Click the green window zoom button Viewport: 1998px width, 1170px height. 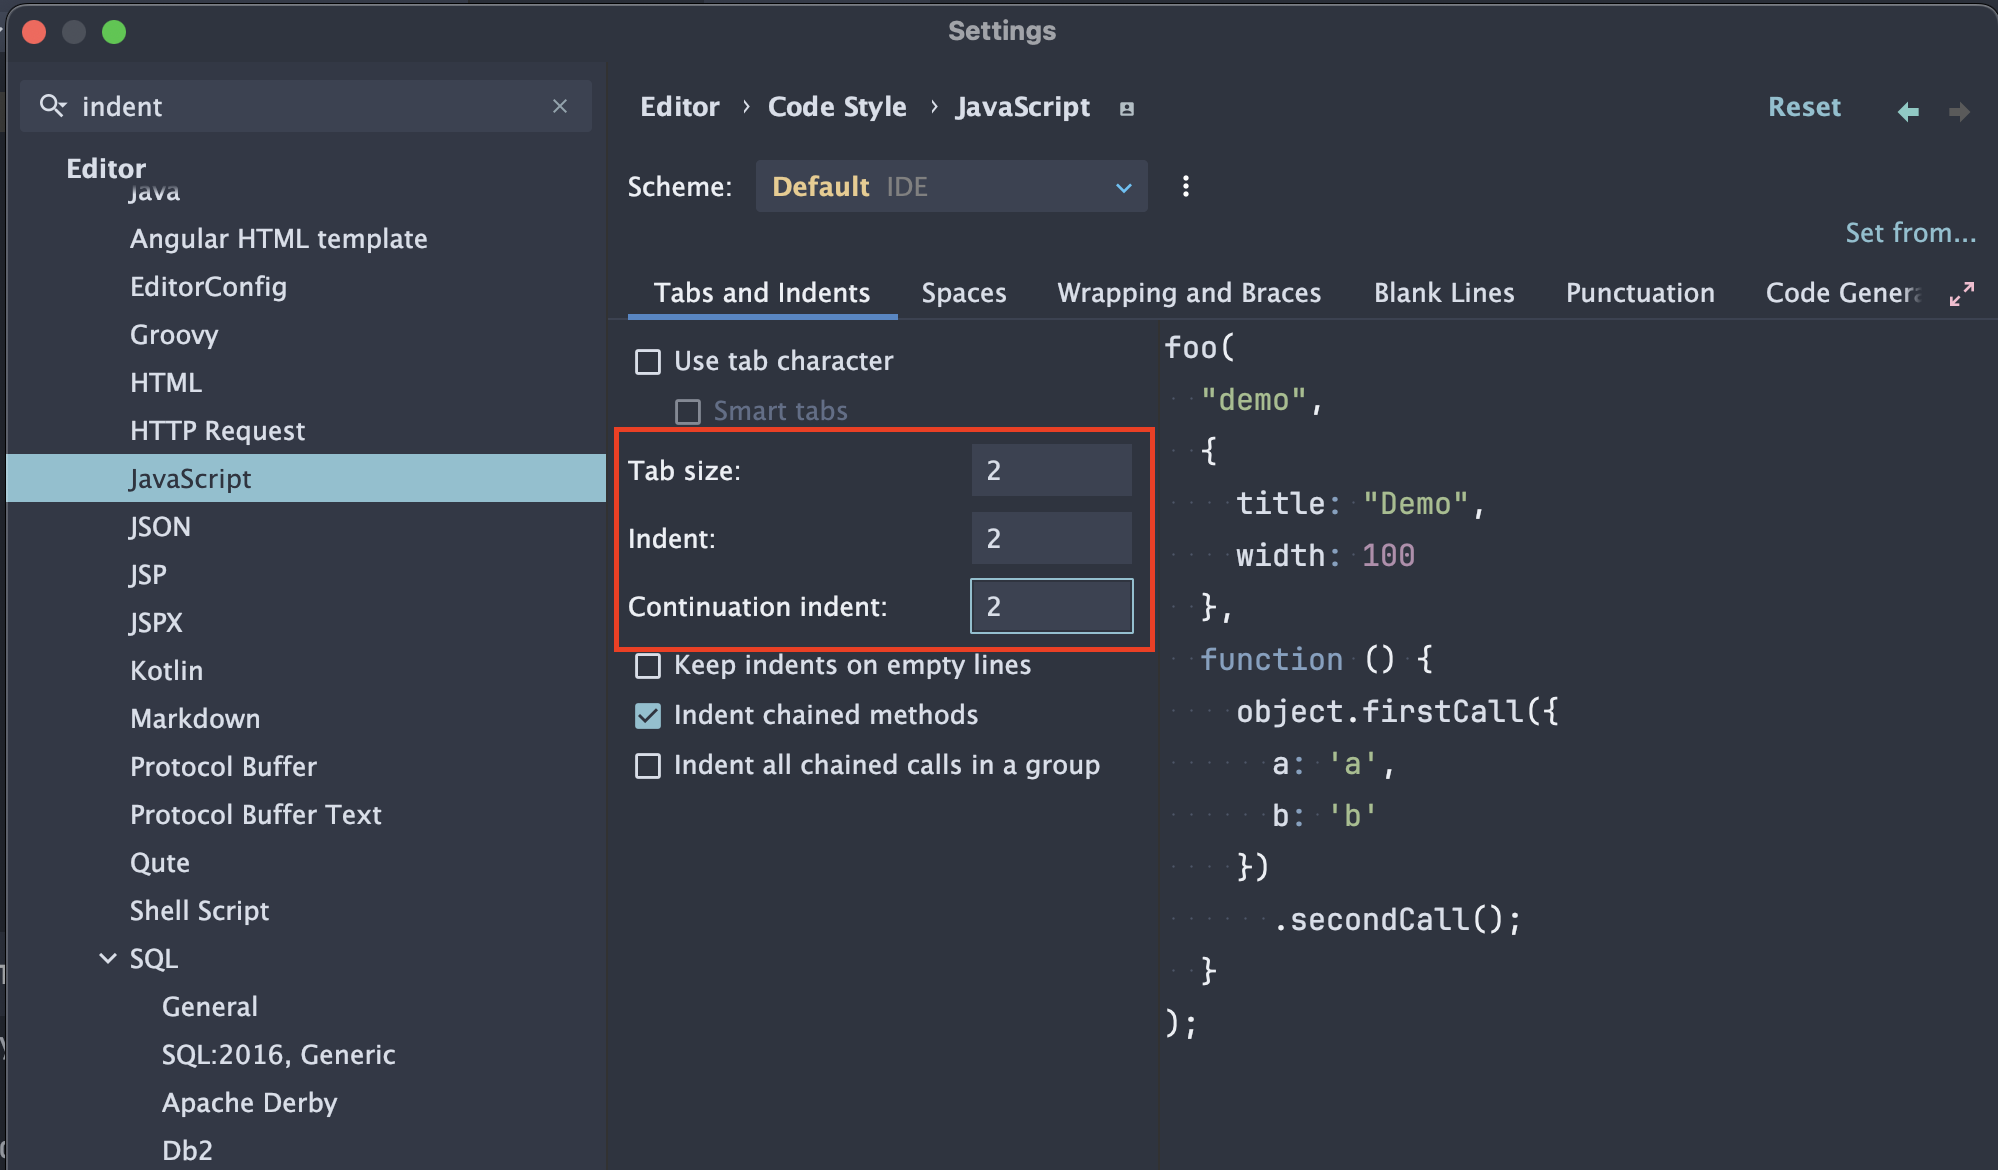point(114,32)
